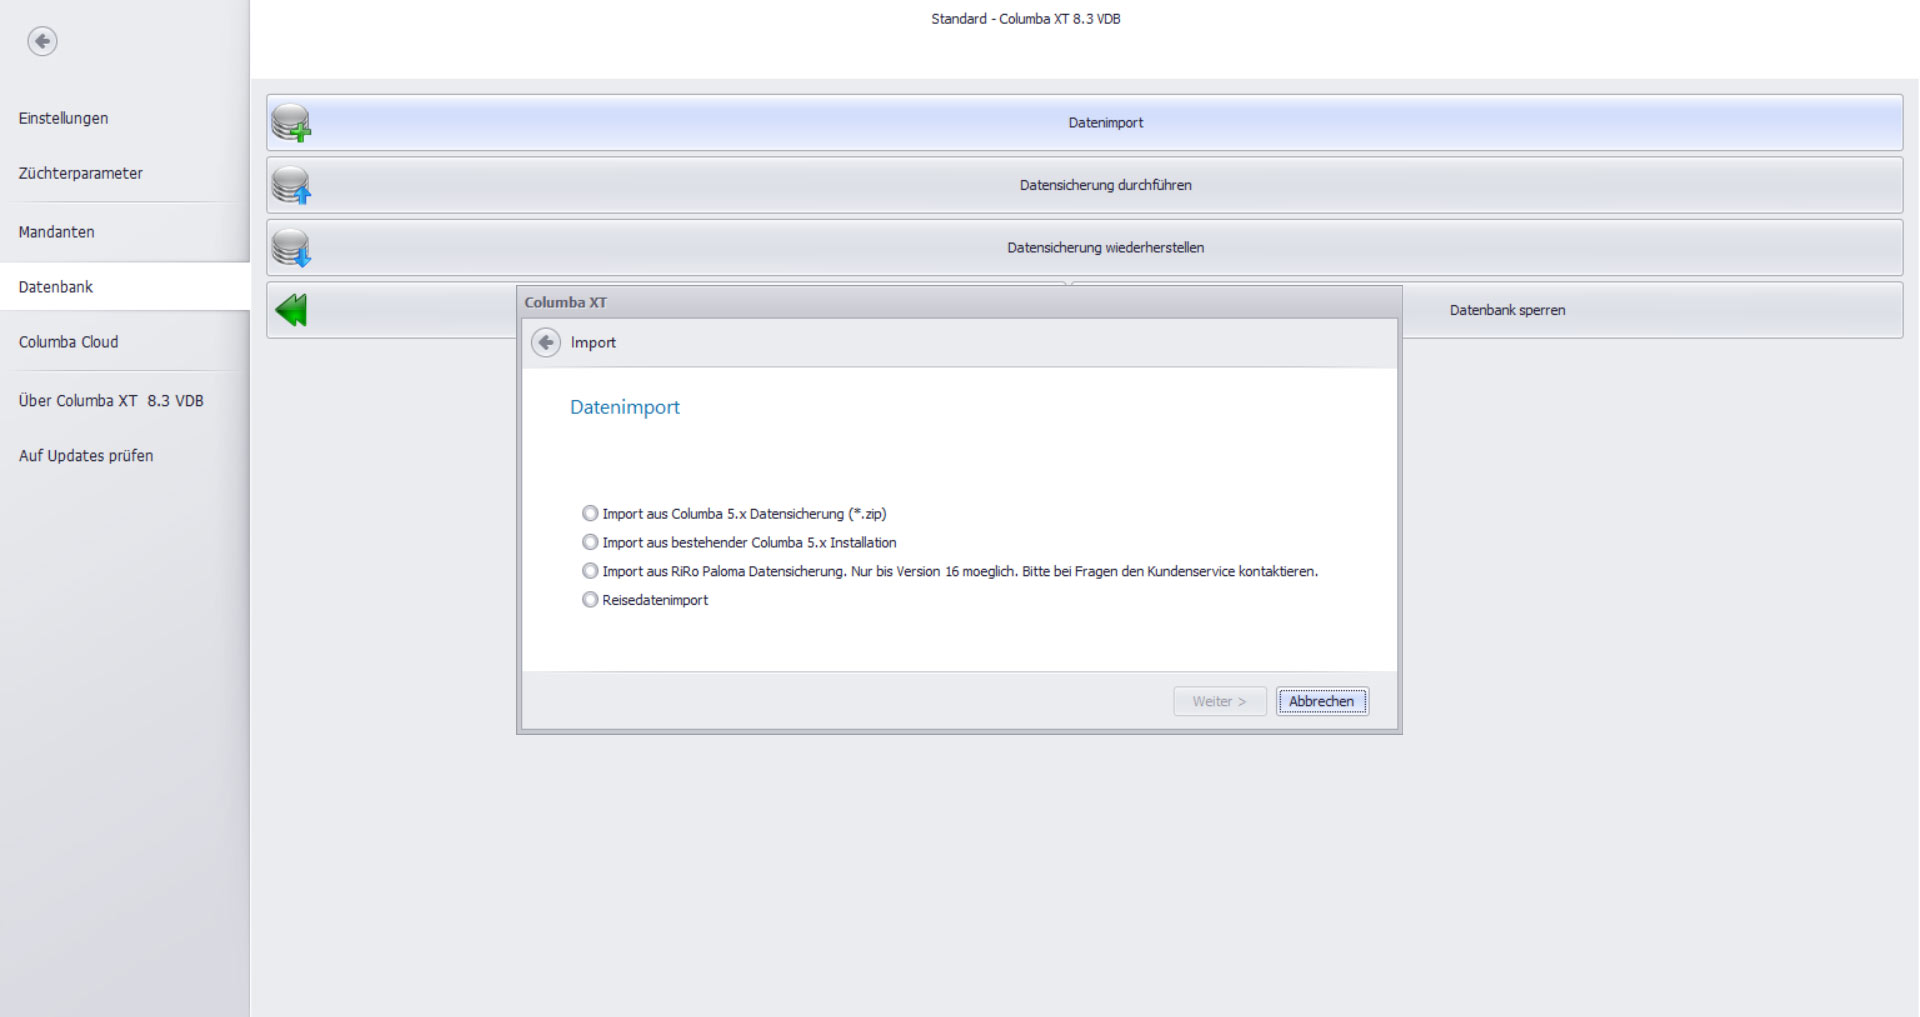This screenshot has width=1920, height=1017.
Task: Select the Datenbank sidebar entry
Action: pos(56,287)
